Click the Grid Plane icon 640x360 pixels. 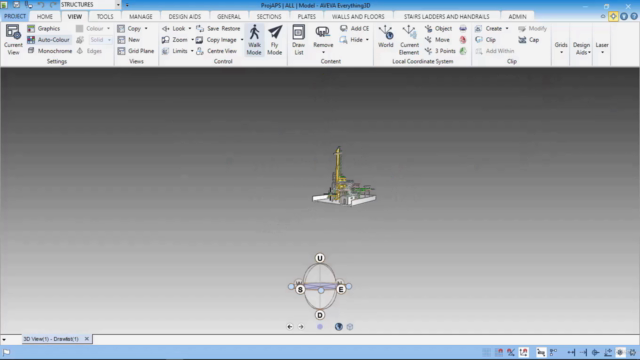[x=121, y=51]
